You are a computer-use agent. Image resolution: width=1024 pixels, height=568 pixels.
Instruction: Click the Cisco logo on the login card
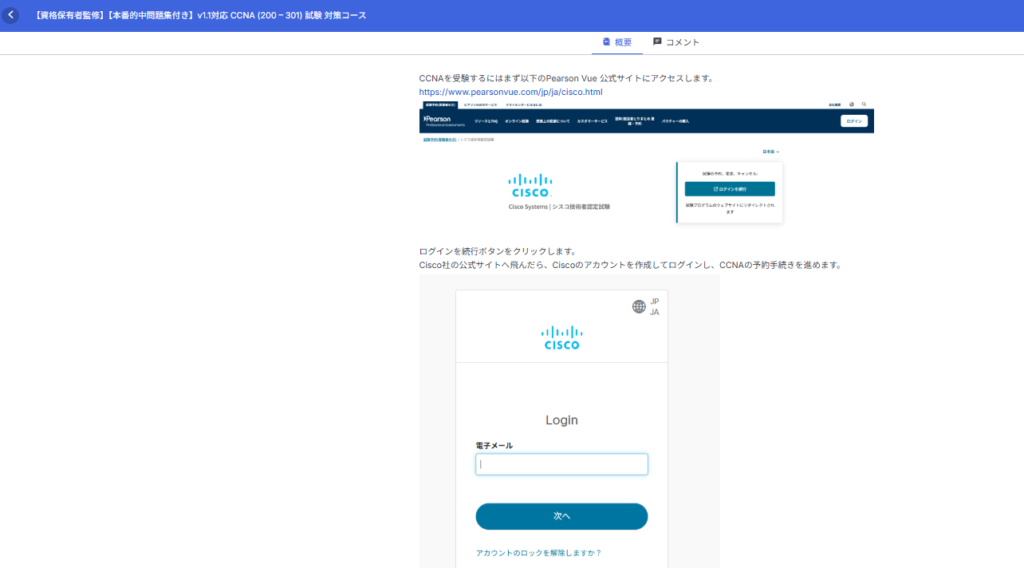pyautogui.click(x=561, y=338)
